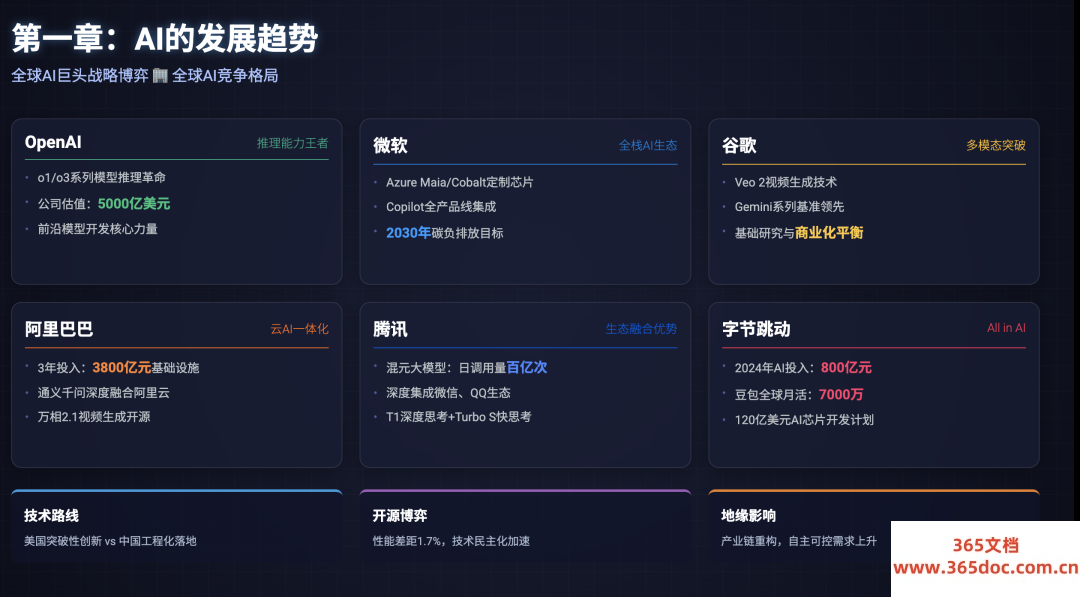Click the "公司估值：5000亿美元" line
Viewport: 1080px width, 597px height.
pos(103,204)
